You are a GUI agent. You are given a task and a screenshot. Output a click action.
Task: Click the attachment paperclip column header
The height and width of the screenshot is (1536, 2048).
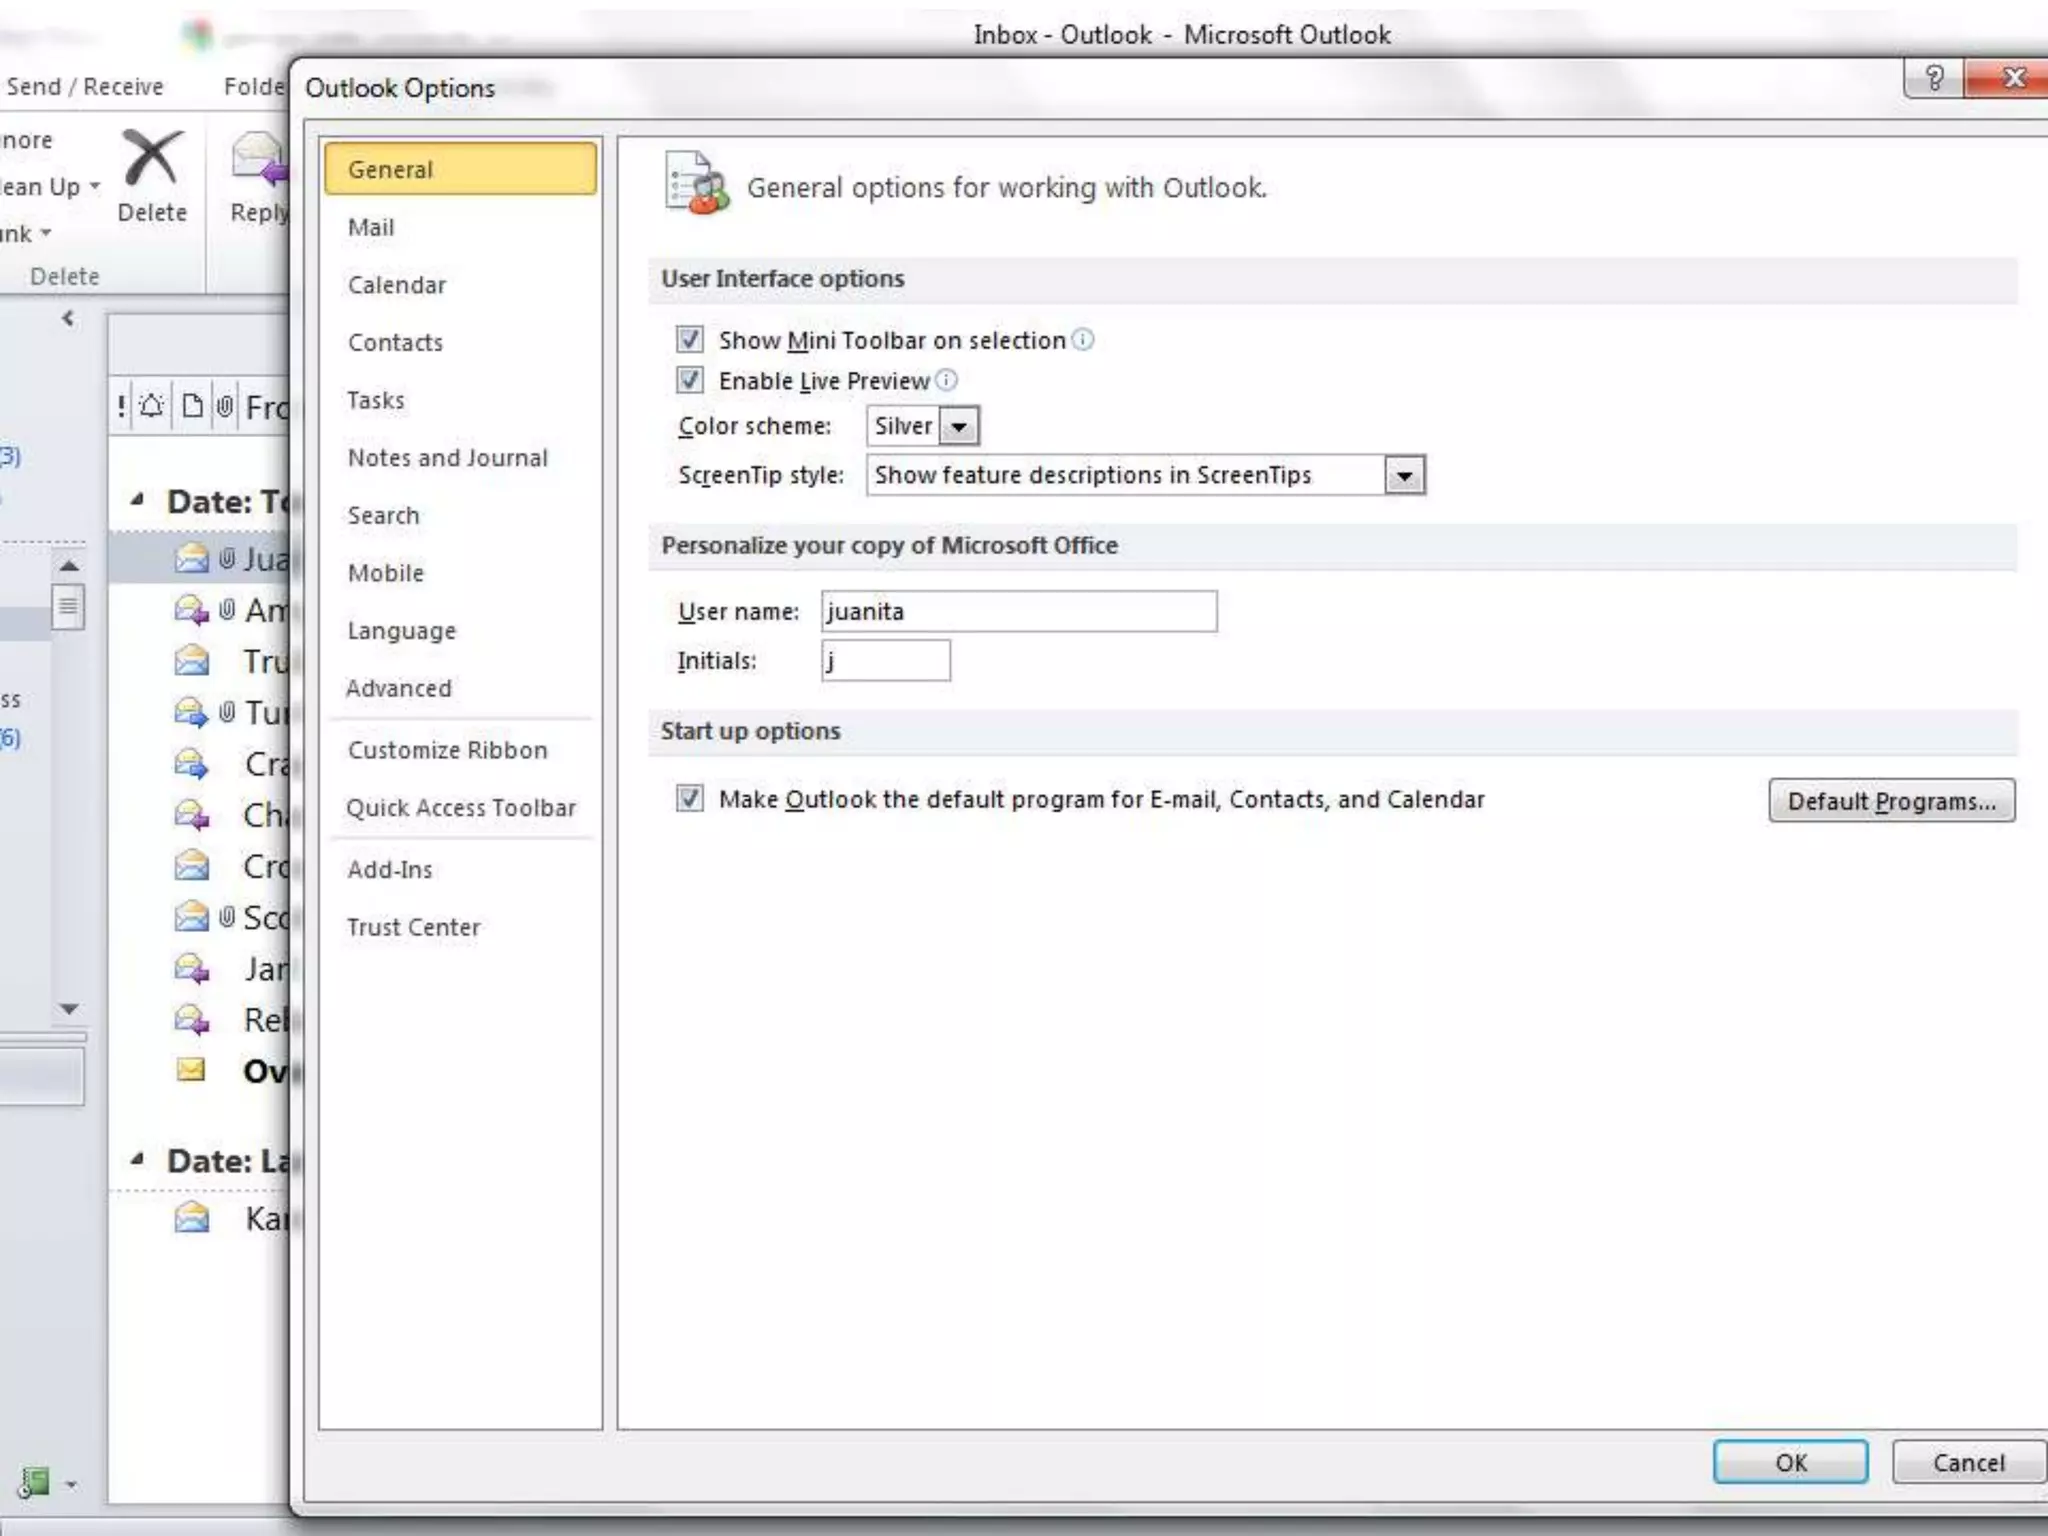point(225,406)
